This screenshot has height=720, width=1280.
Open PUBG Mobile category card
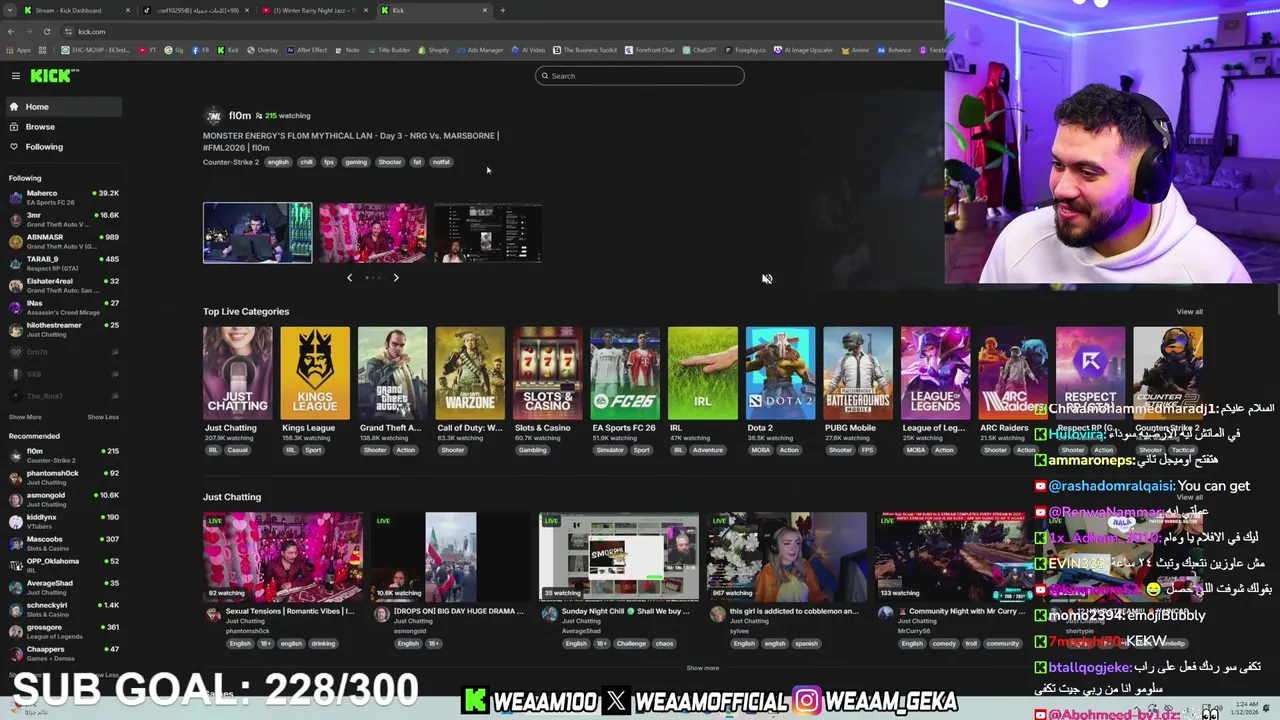(x=858, y=373)
